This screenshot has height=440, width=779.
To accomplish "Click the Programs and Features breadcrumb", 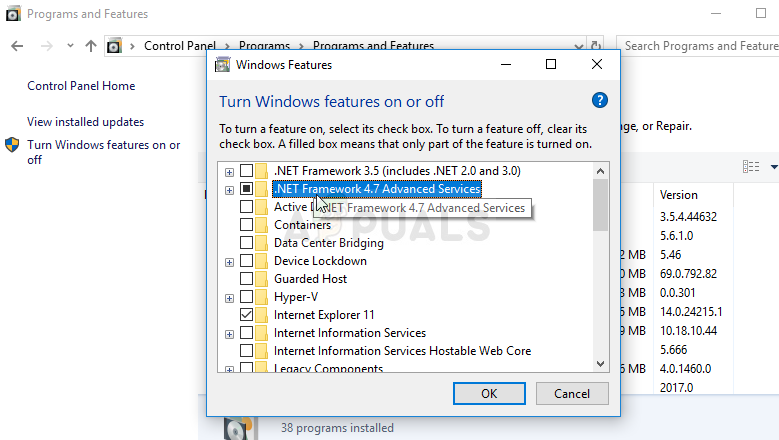I will pyautogui.click(x=374, y=46).
